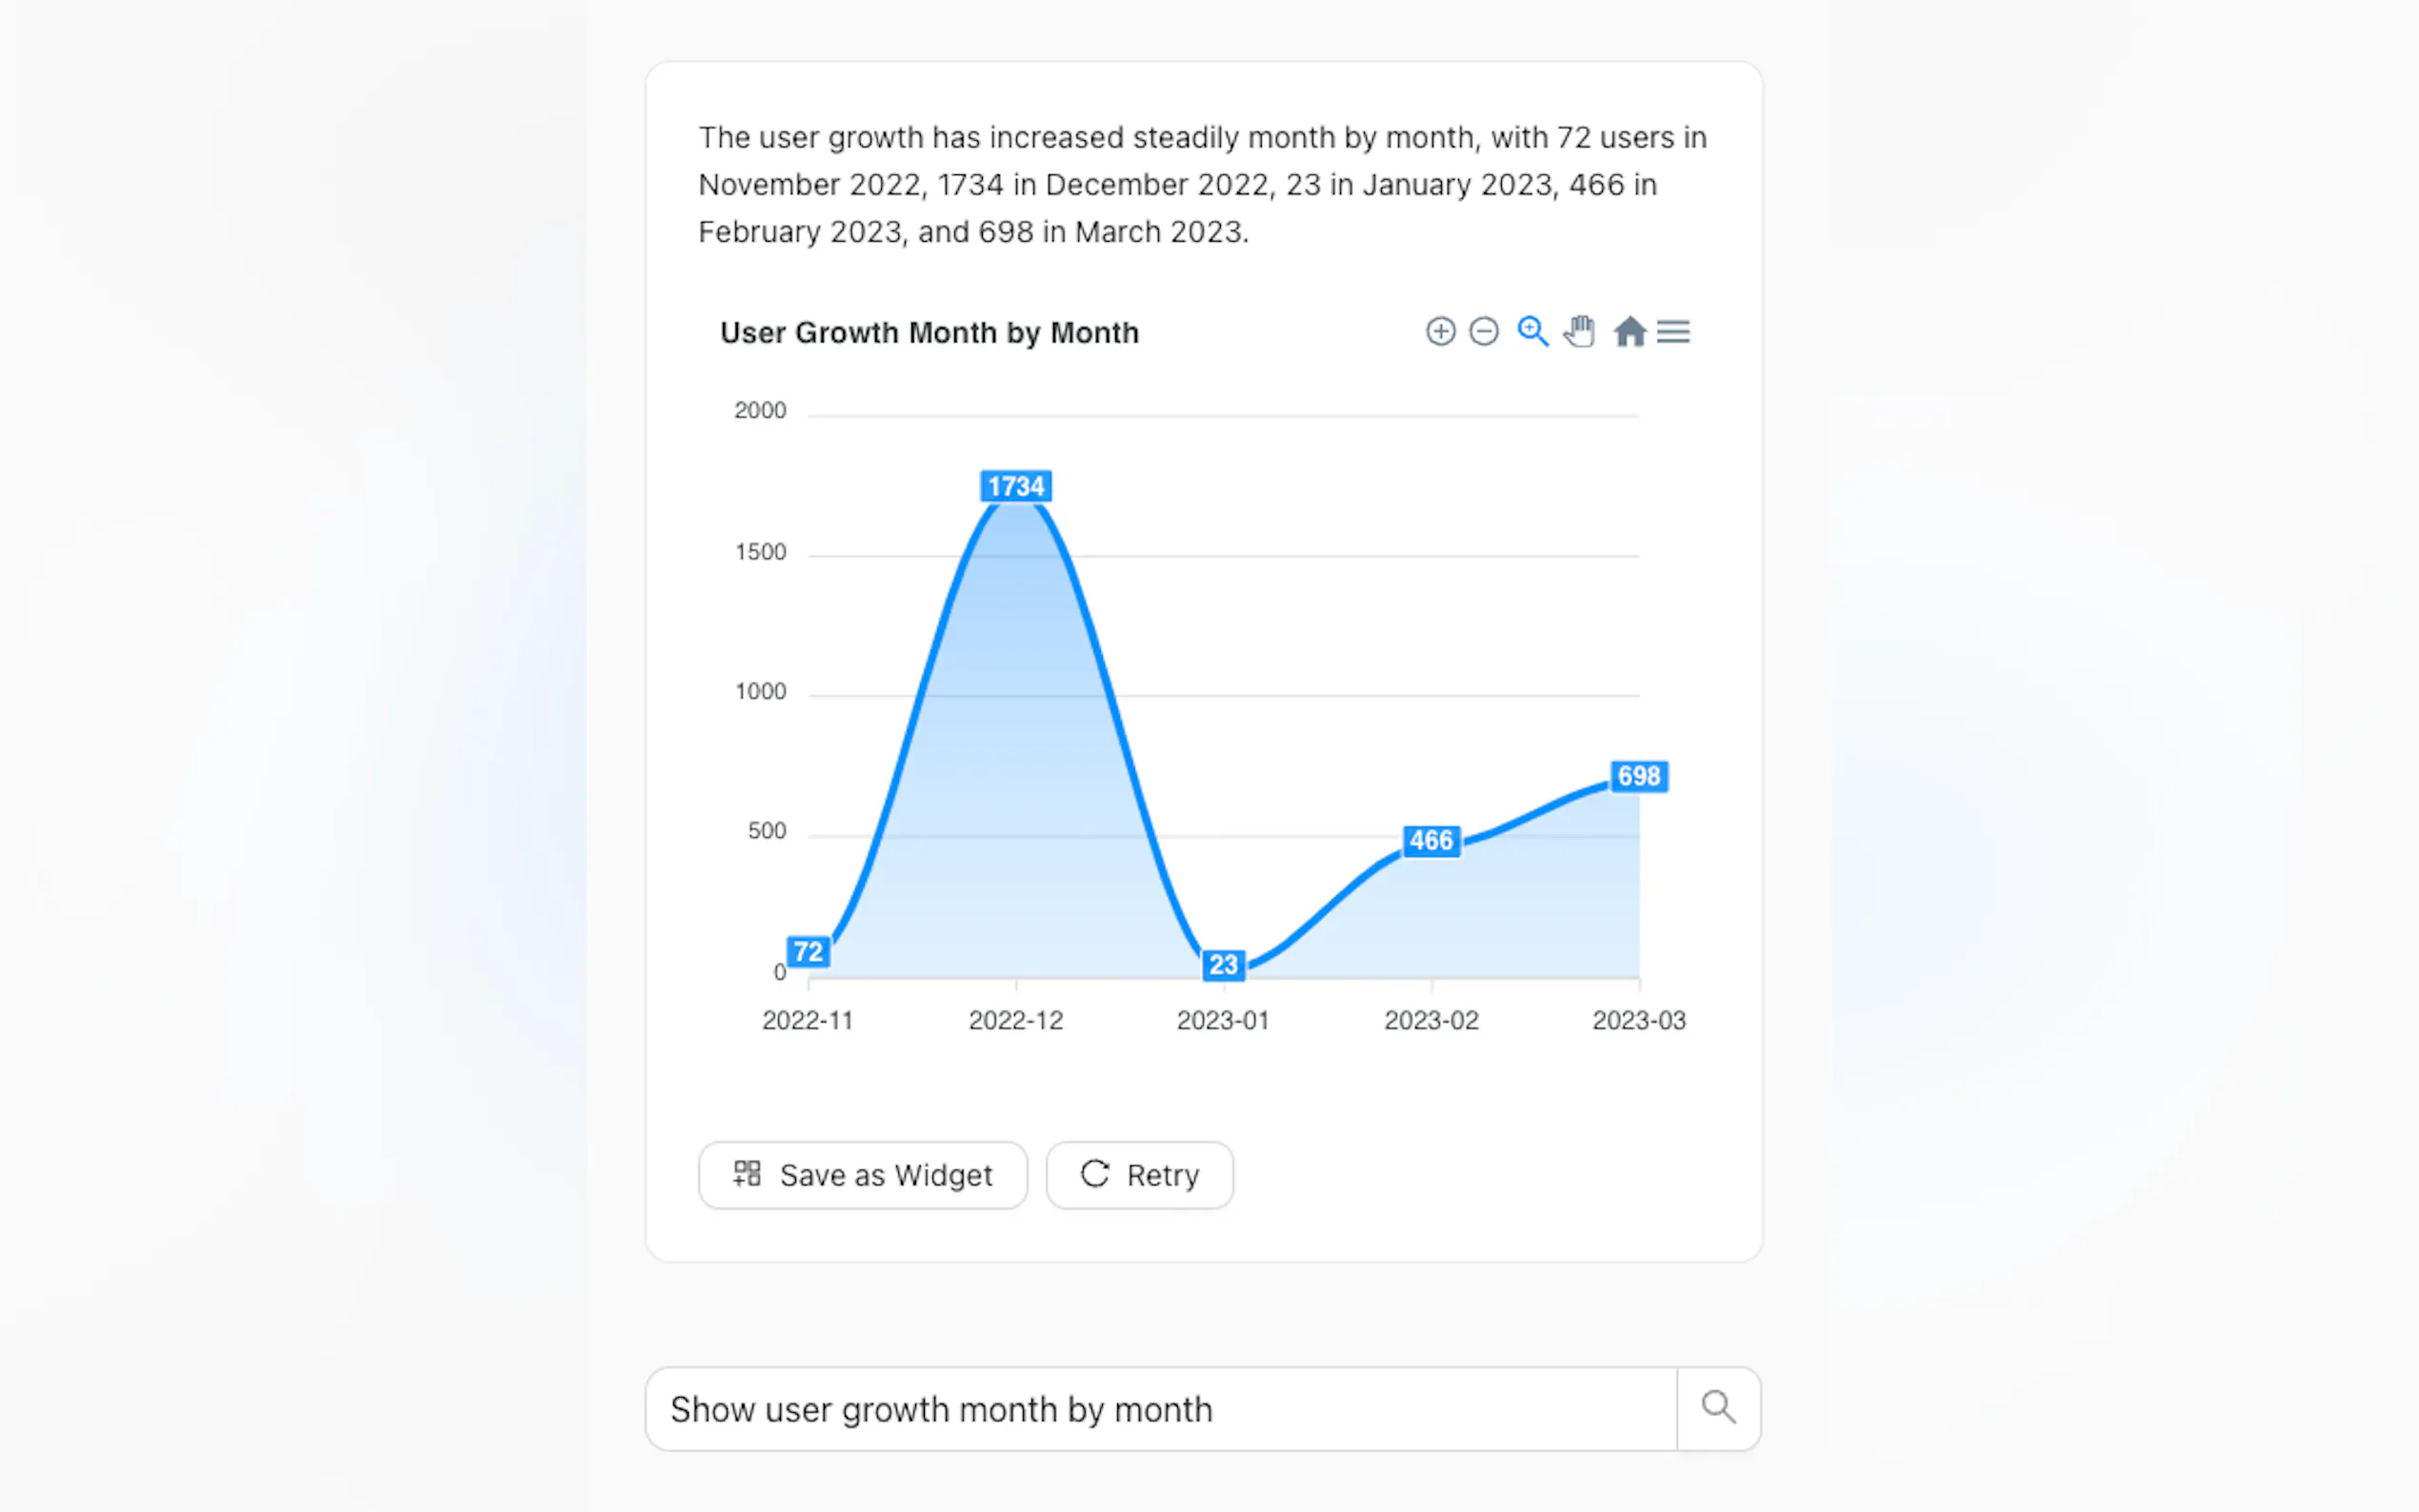Image resolution: width=2419 pixels, height=1512 pixels.
Task: Click the 2023-01 x-axis label
Action: tap(1223, 1020)
